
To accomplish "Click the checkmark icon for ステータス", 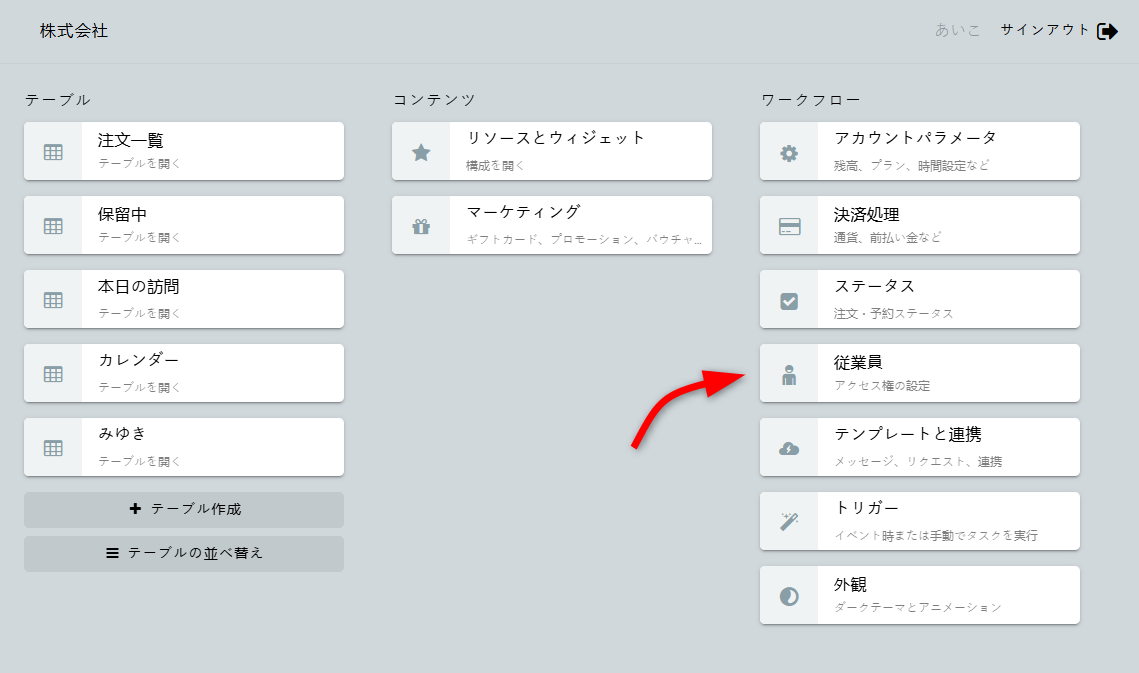I will coord(789,300).
